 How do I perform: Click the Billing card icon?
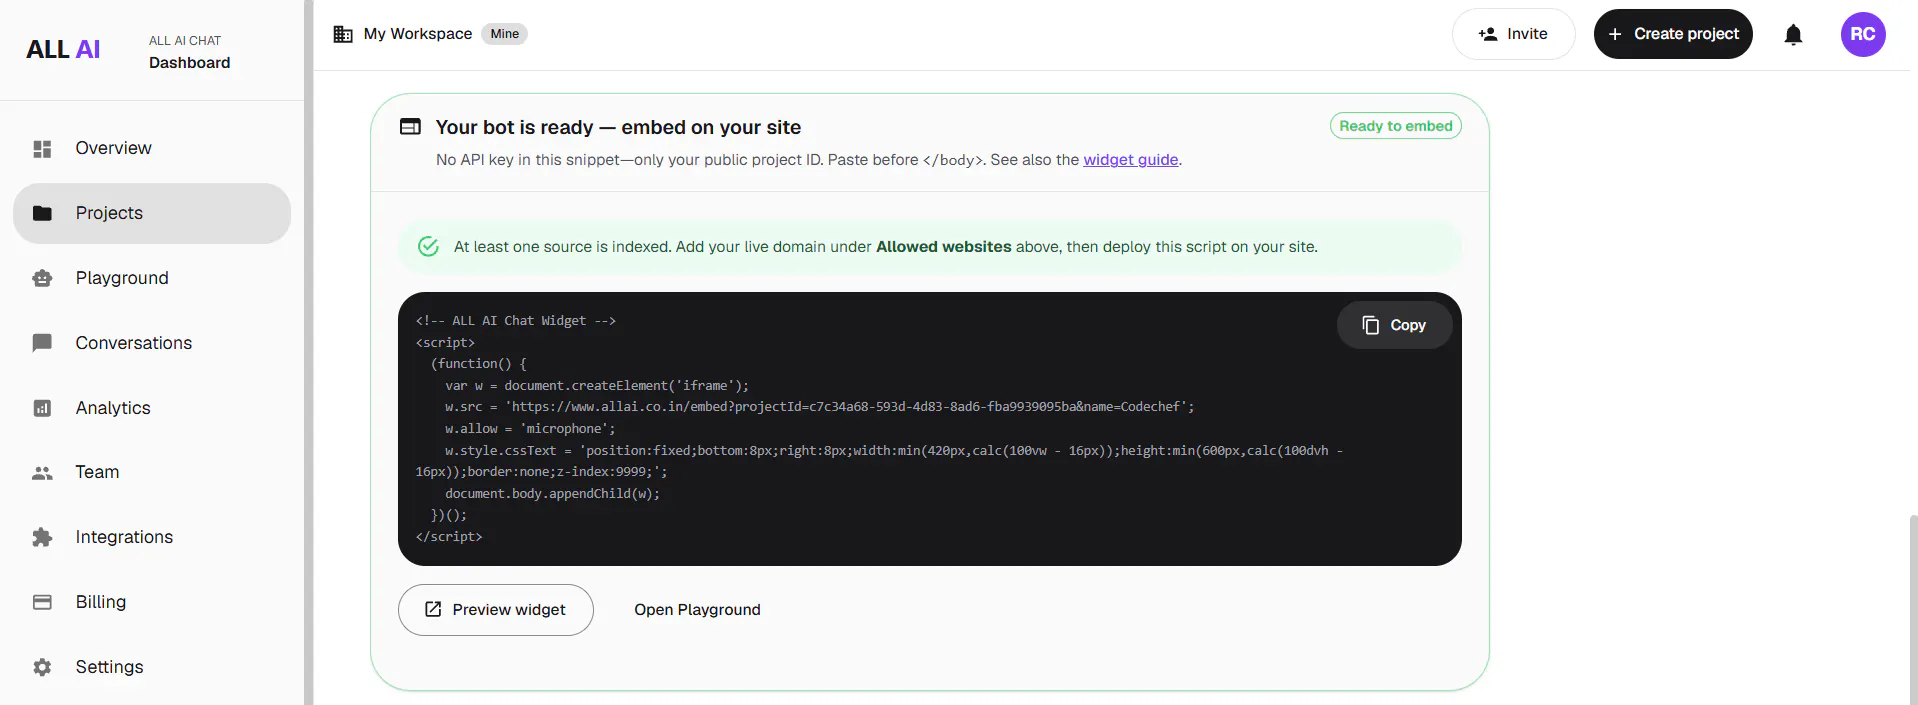[x=42, y=602]
